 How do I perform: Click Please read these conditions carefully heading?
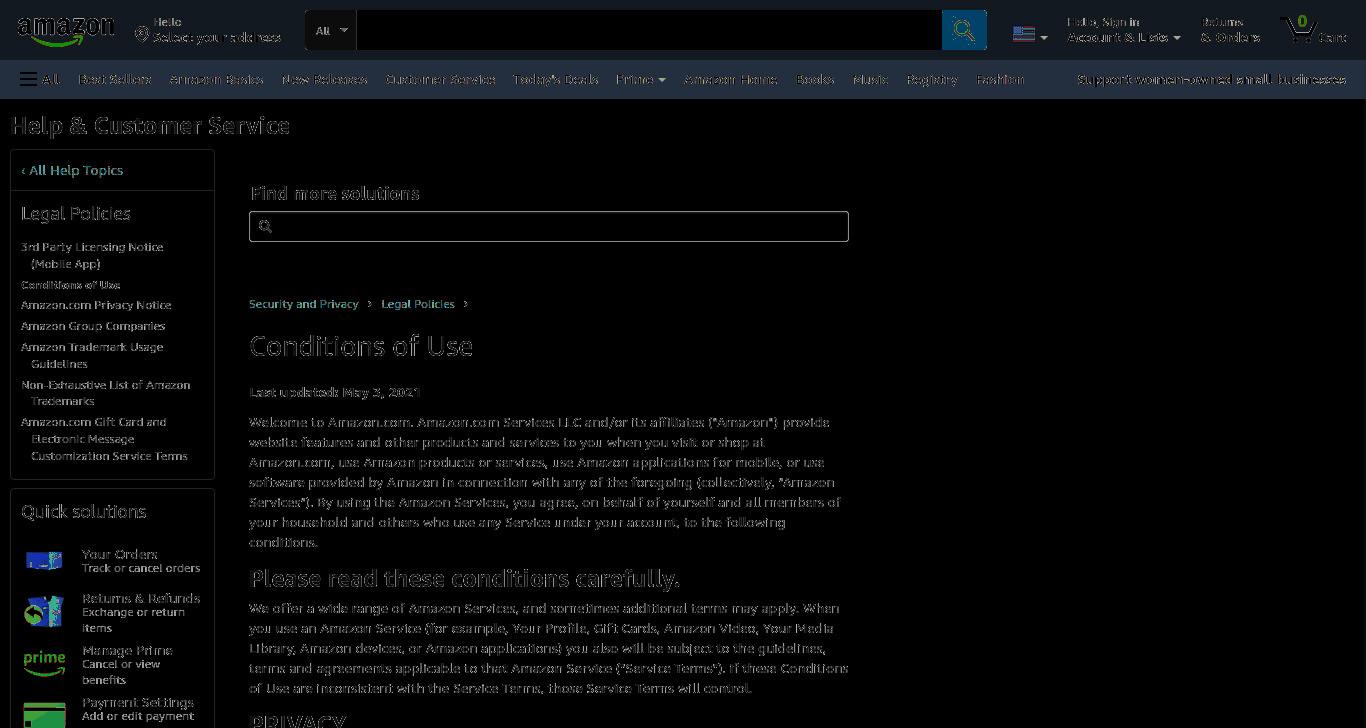[x=464, y=579]
